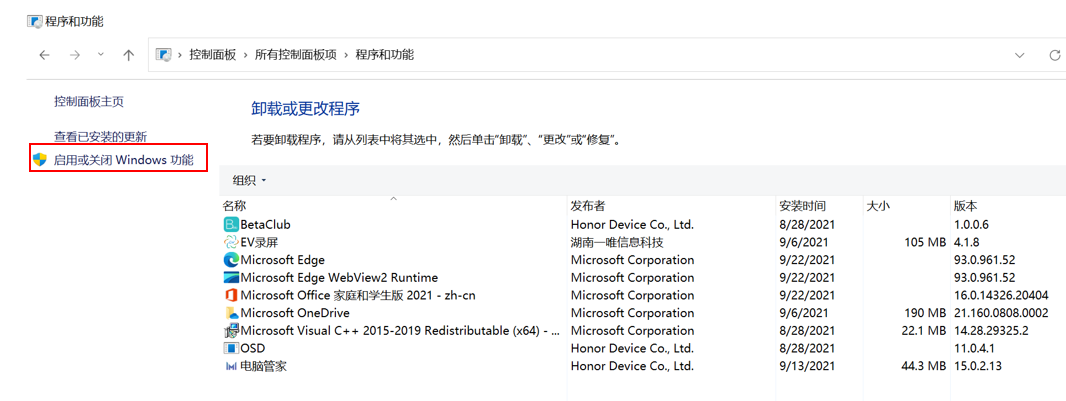Open recent locations dropdown arrow
The image size is (1066, 401).
(101, 55)
